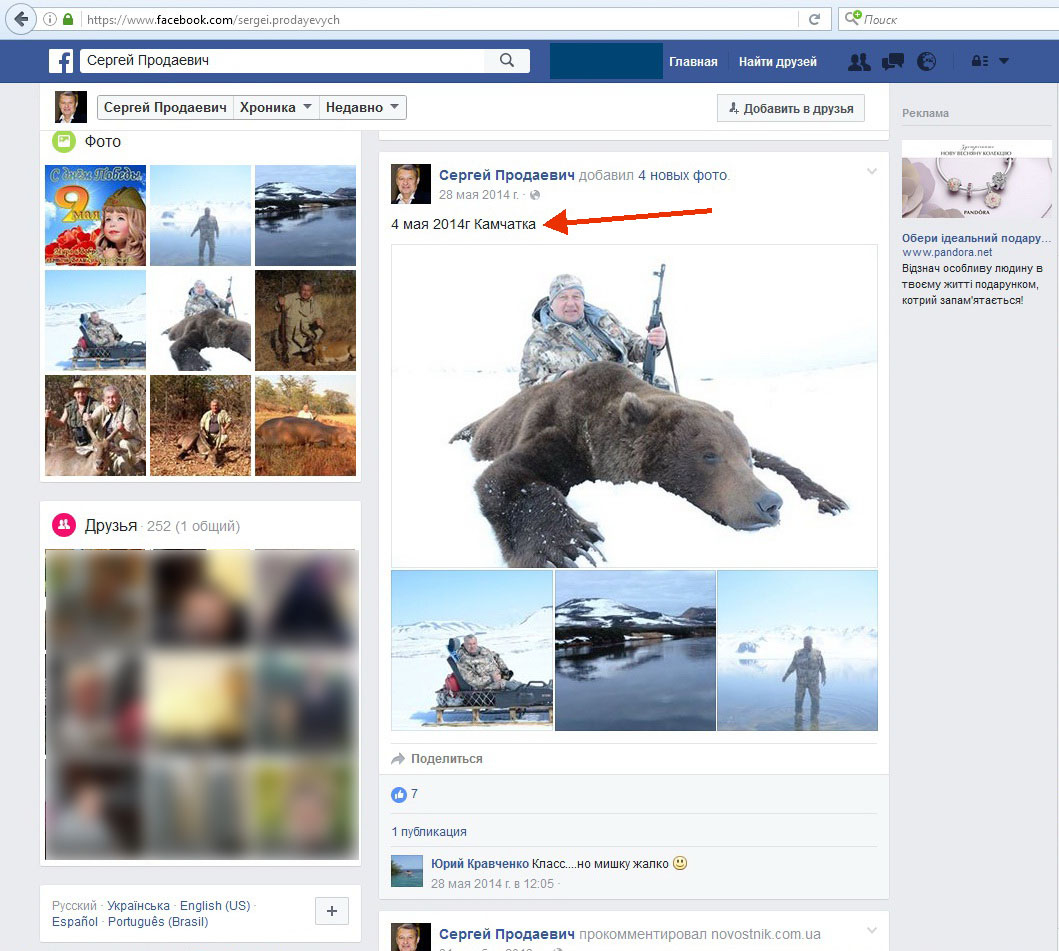This screenshot has height=951, width=1059.
Task: Open the messages icon
Action: coord(893,62)
